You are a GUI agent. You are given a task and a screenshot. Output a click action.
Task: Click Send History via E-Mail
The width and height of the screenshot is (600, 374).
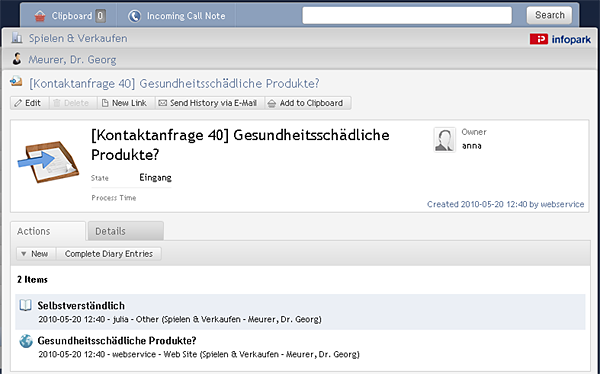[210, 103]
